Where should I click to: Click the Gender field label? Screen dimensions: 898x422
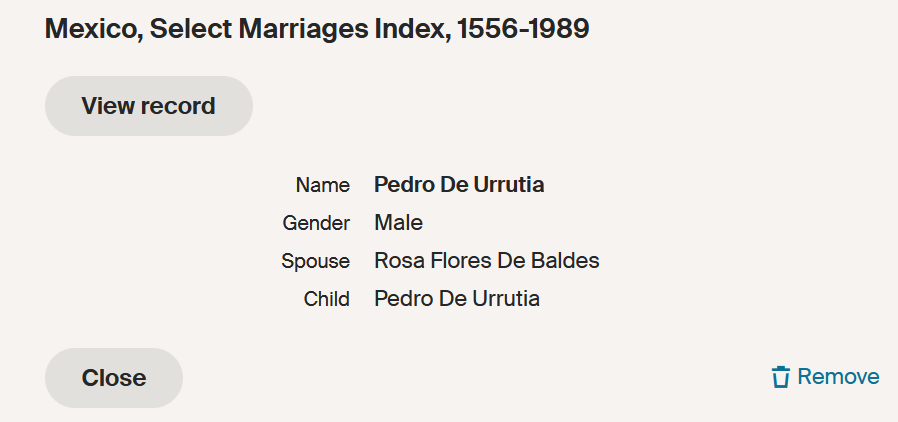[x=316, y=223]
